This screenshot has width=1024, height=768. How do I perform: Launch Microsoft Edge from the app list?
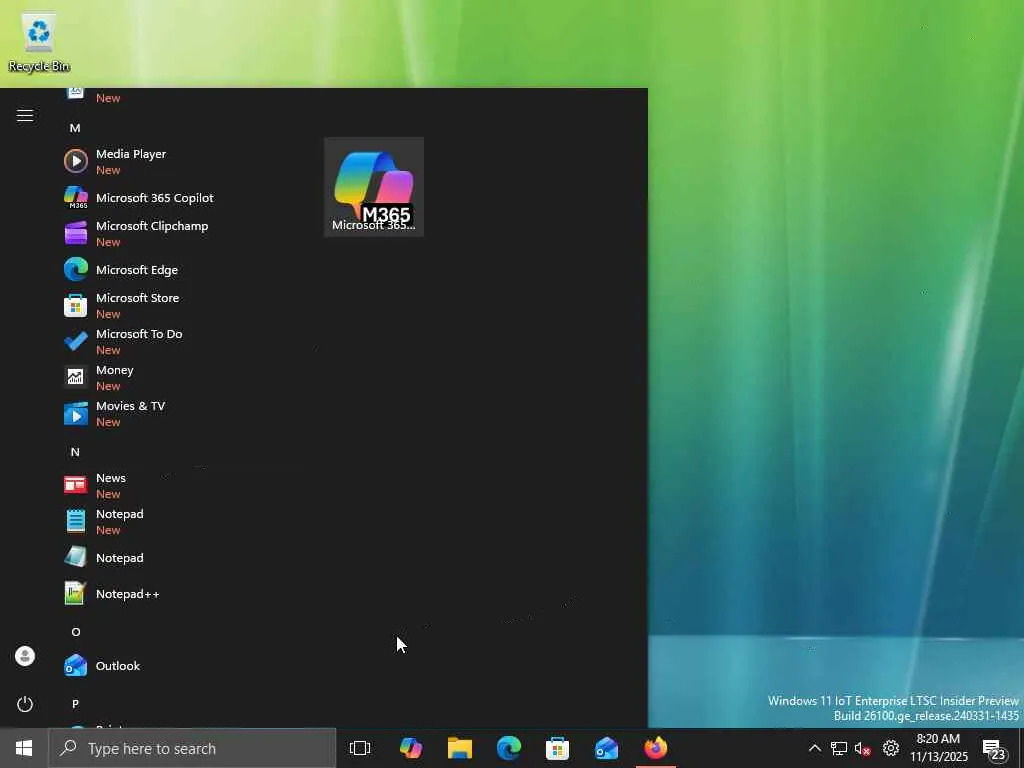[121, 270]
